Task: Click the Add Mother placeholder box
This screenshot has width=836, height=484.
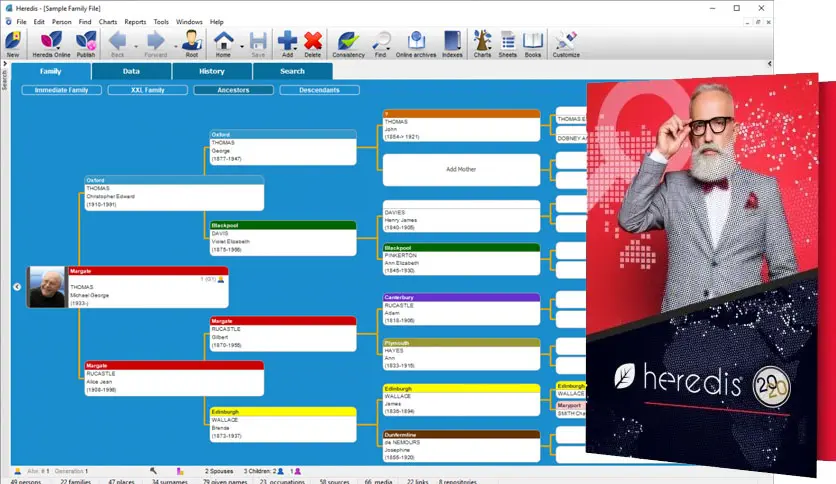Action: (461, 170)
